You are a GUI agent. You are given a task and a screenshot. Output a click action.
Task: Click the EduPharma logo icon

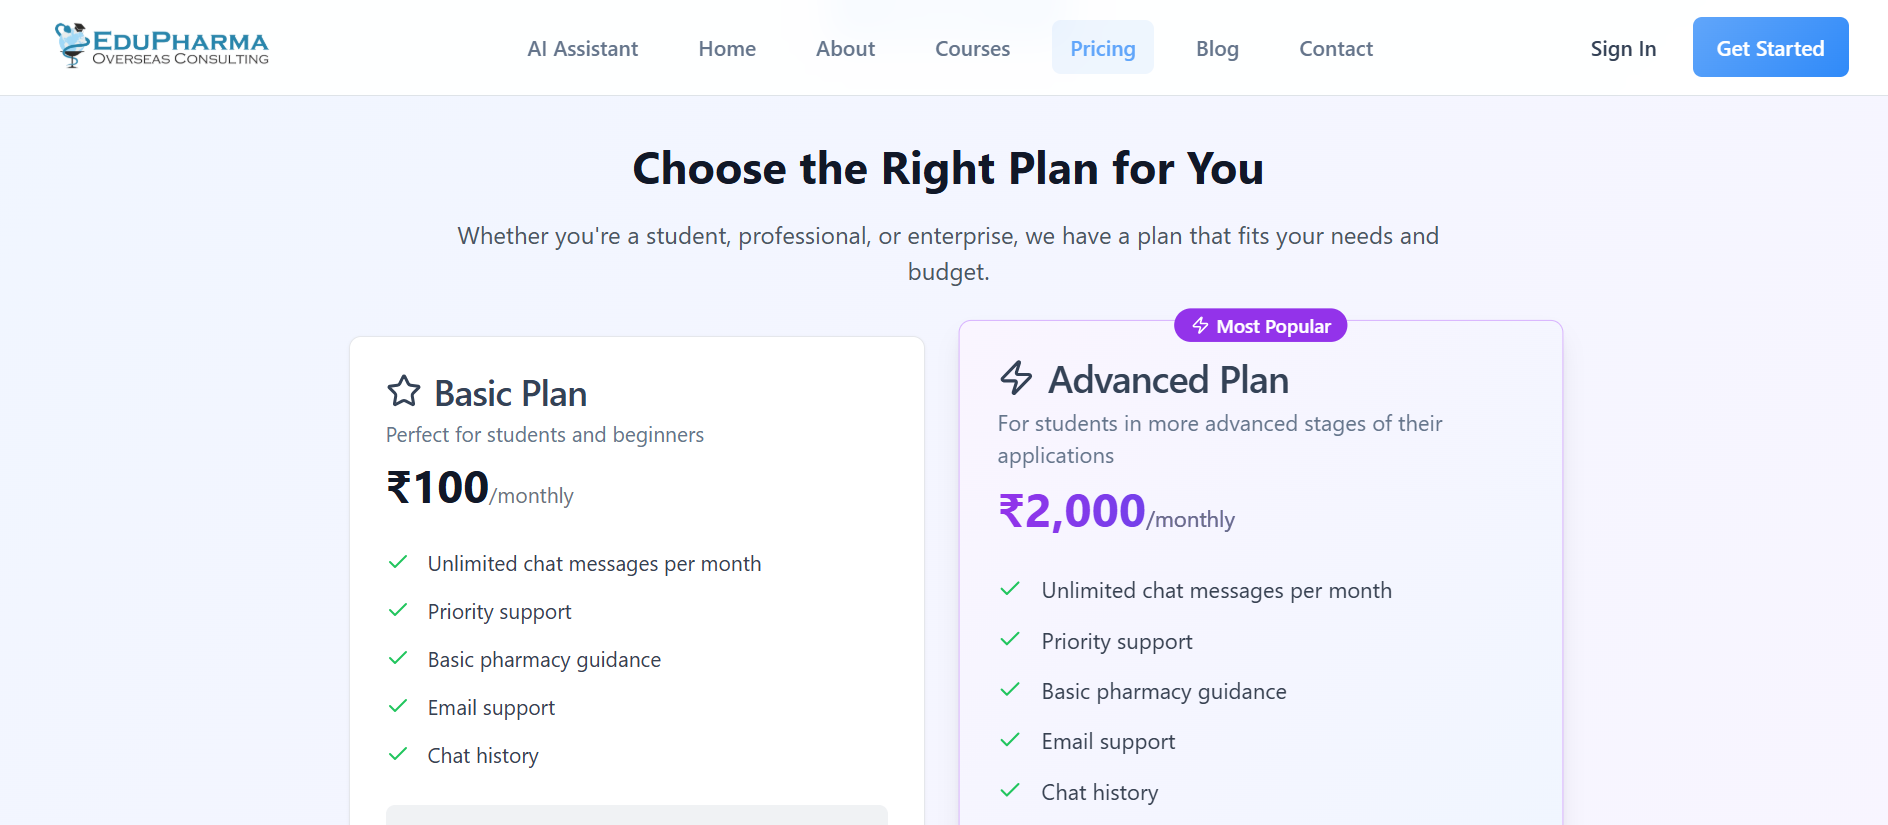pyautogui.click(x=72, y=45)
